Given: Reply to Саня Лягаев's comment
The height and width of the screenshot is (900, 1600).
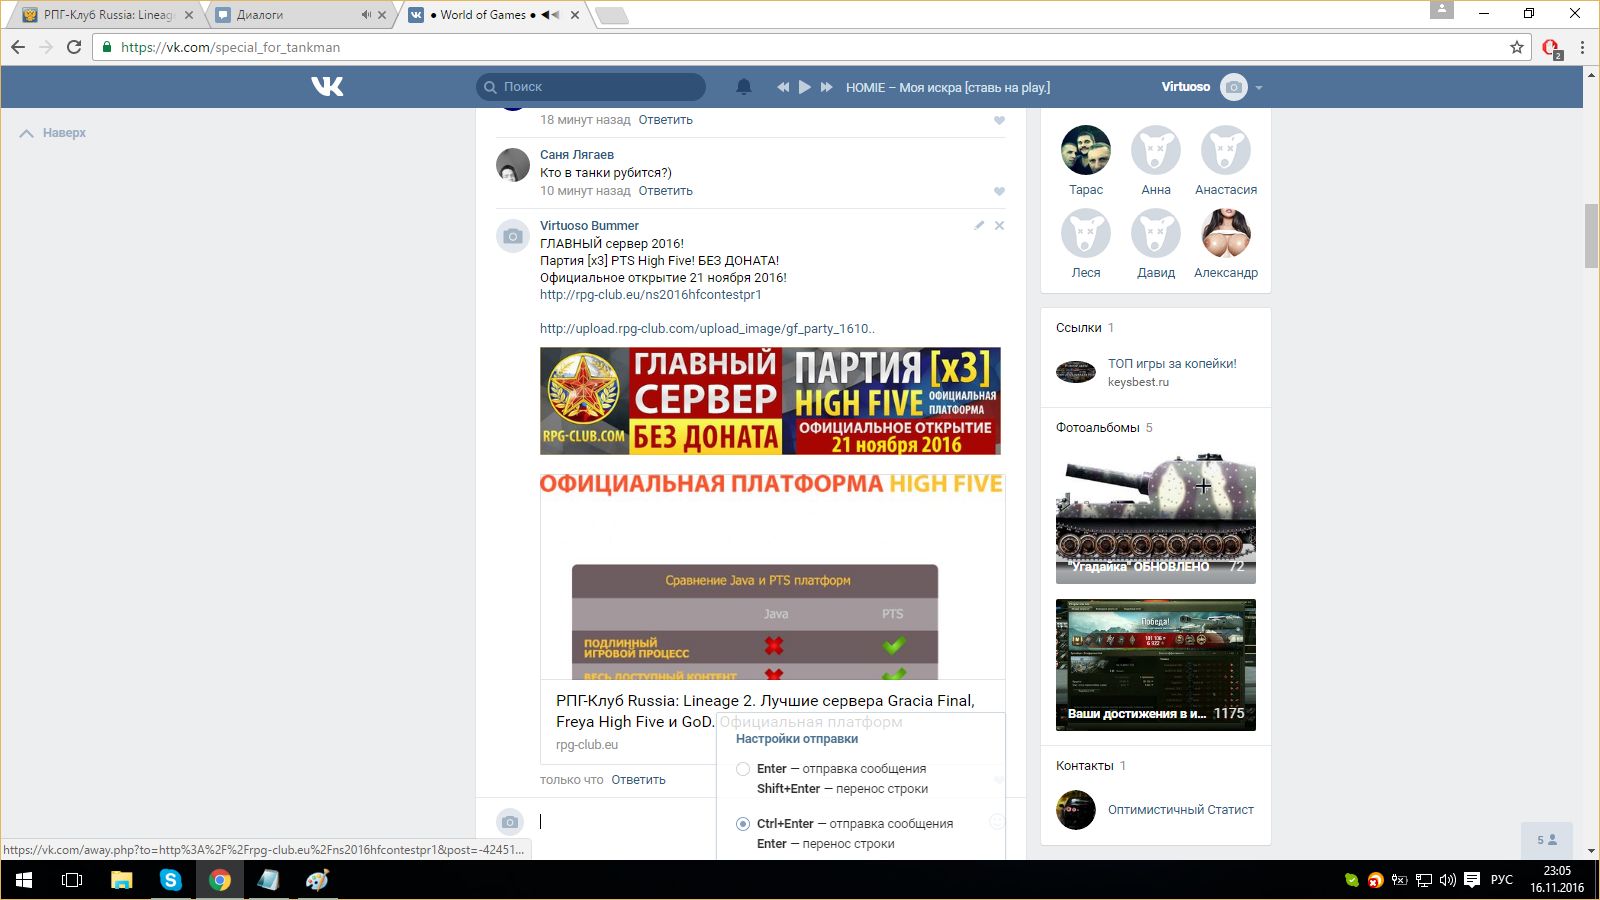Looking at the screenshot, I should click(666, 191).
